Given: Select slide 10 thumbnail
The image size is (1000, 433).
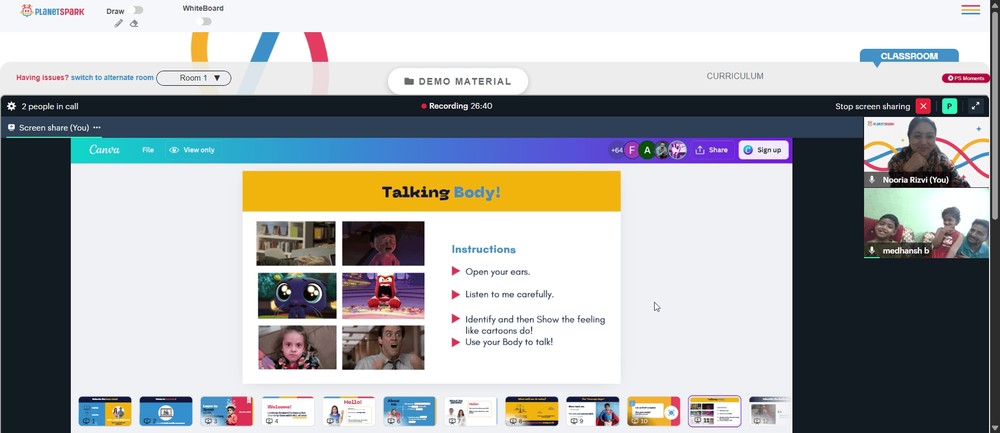Looking at the screenshot, I should (654, 411).
